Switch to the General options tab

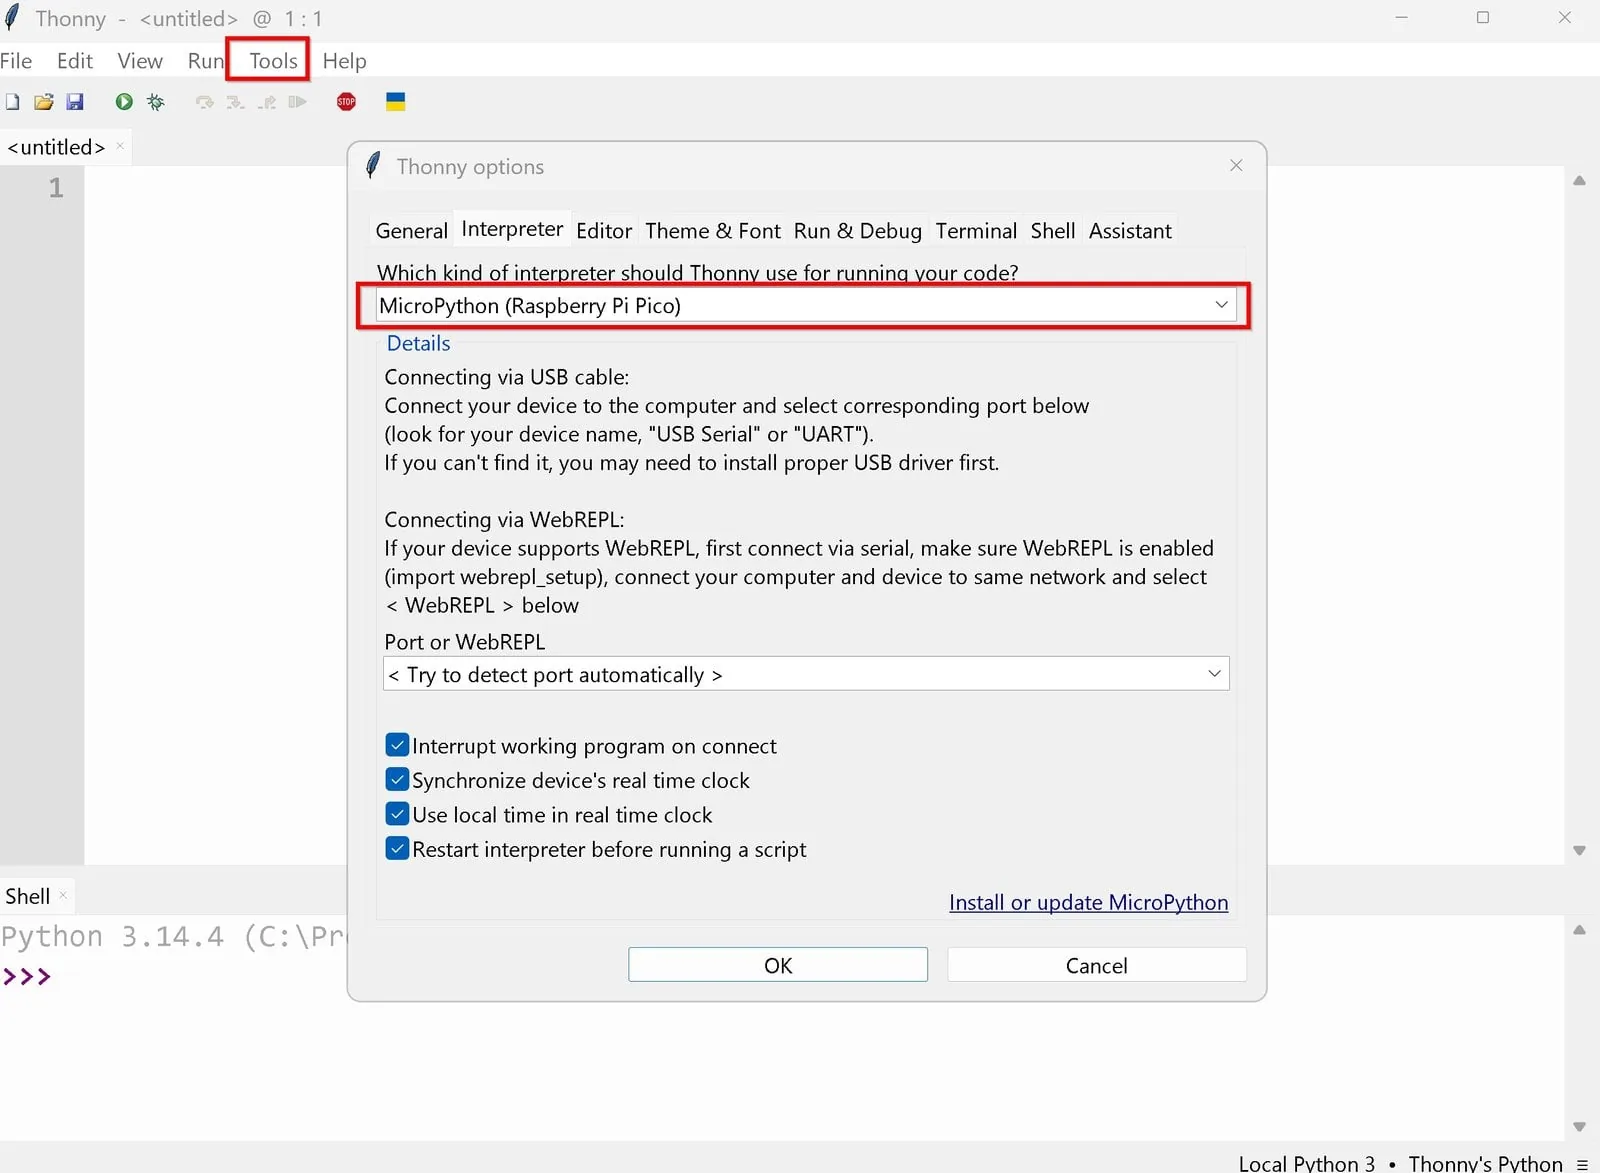[411, 231]
